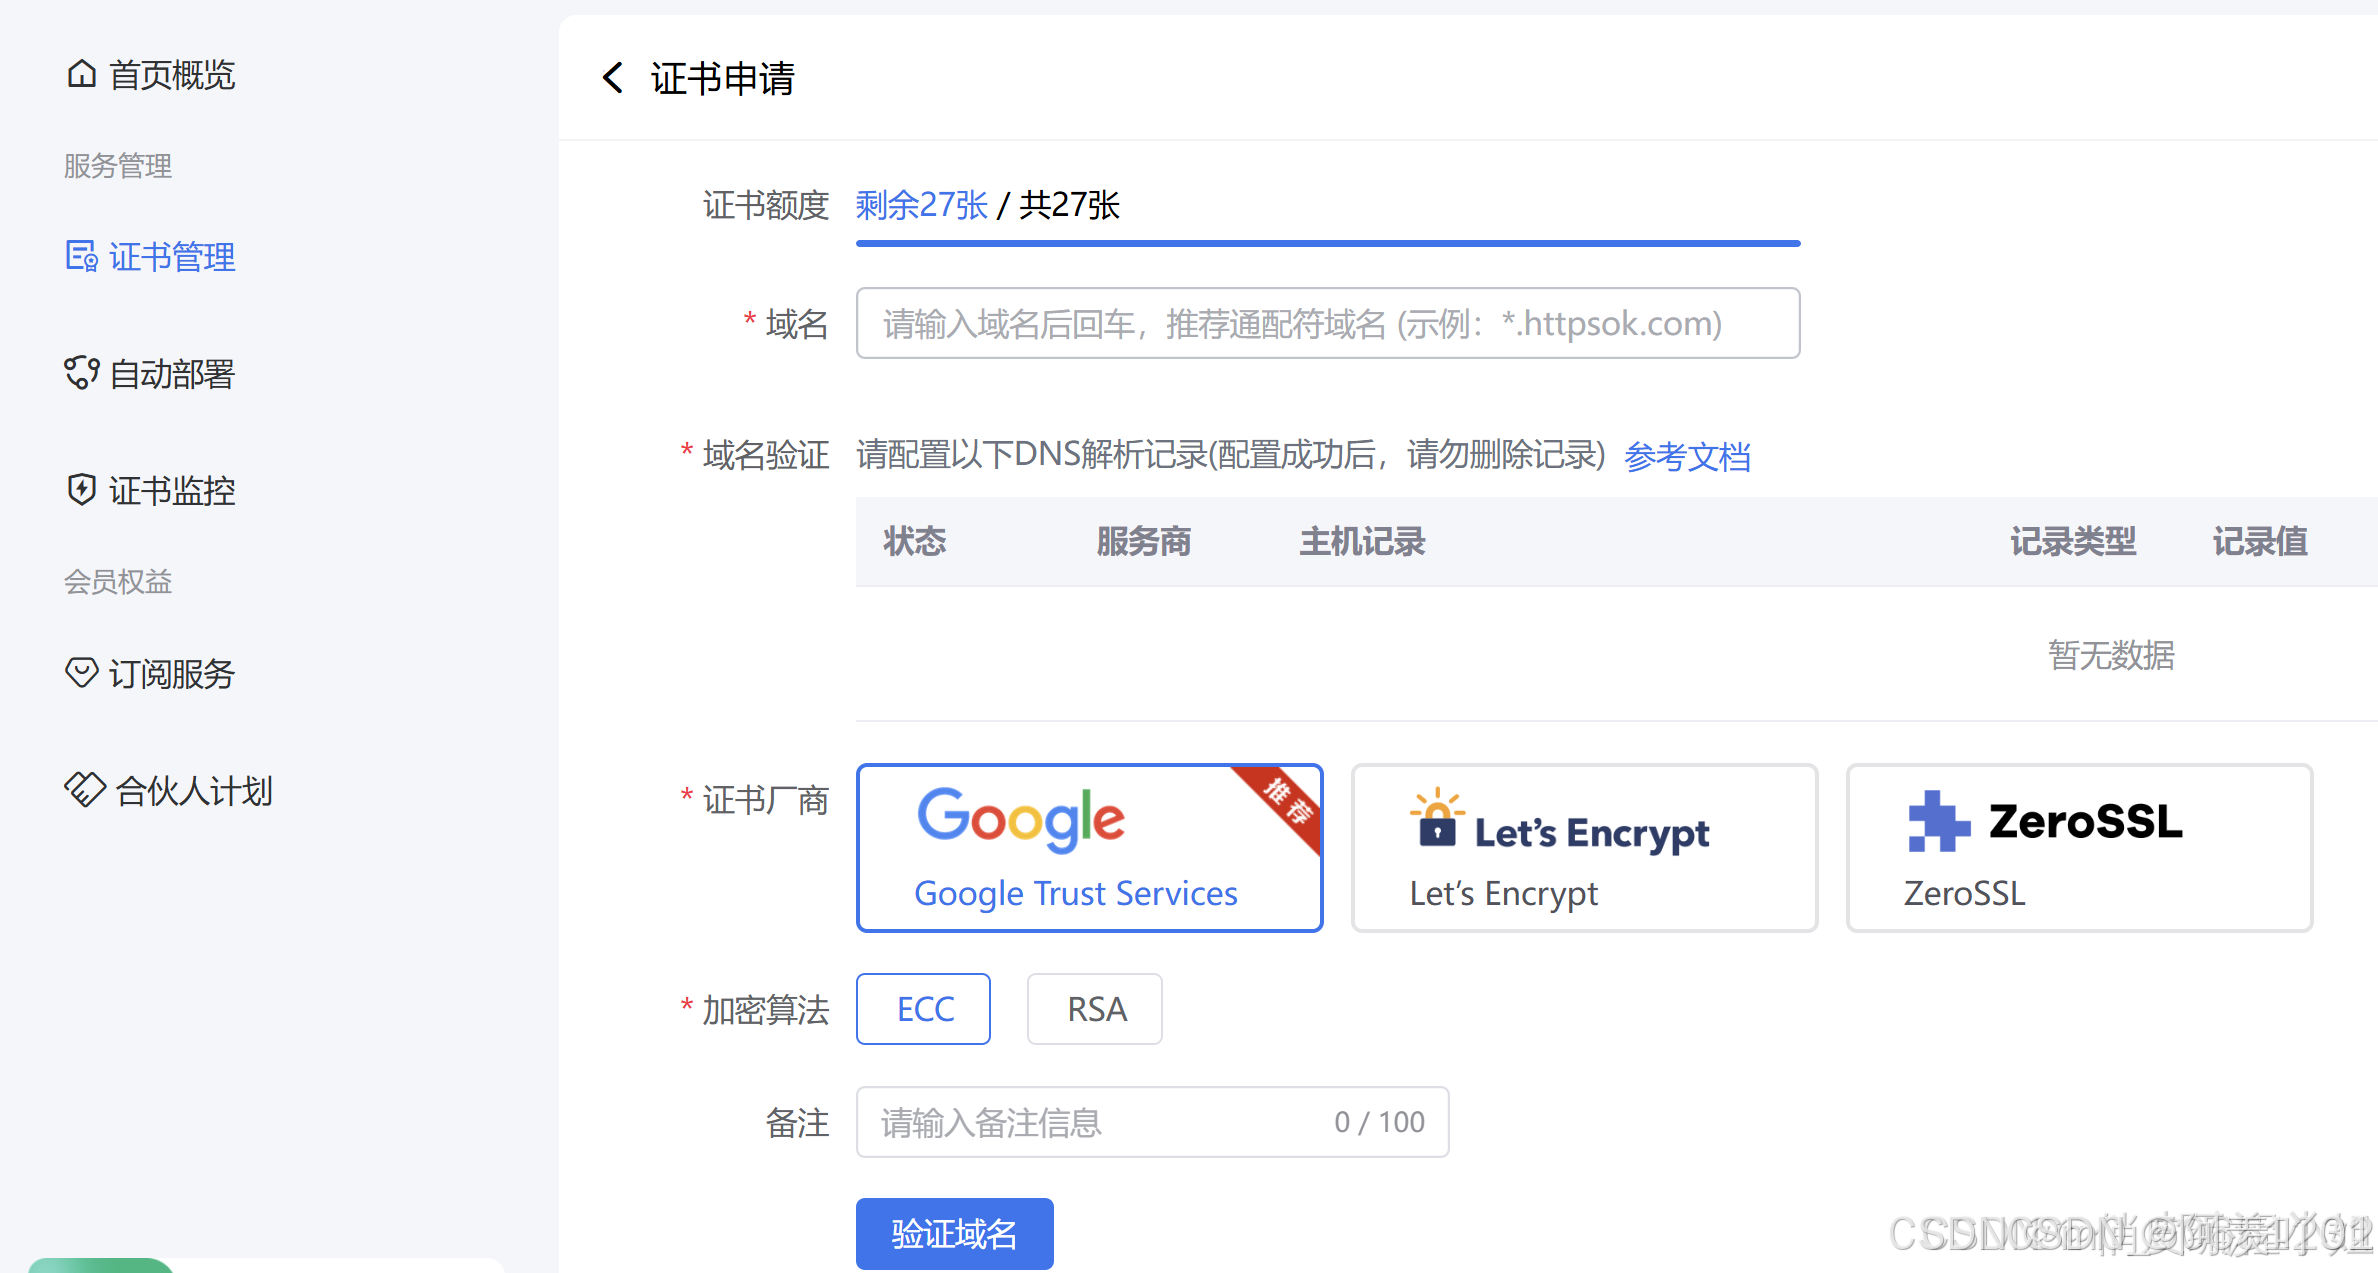
Task: Select RSA encryption algorithm
Action: click(x=1094, y=1008)
